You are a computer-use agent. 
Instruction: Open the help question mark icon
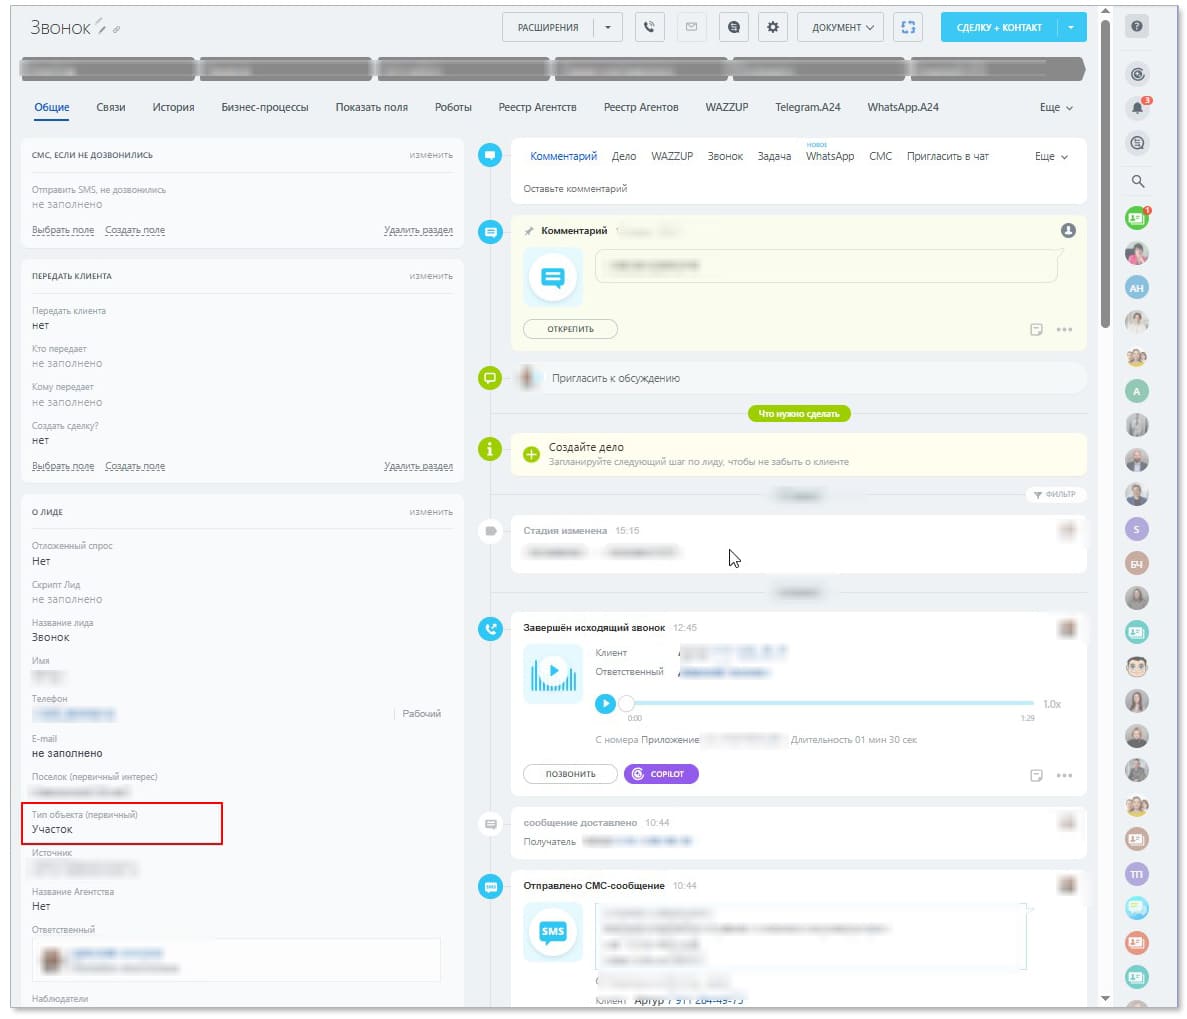coord(1136,27)
